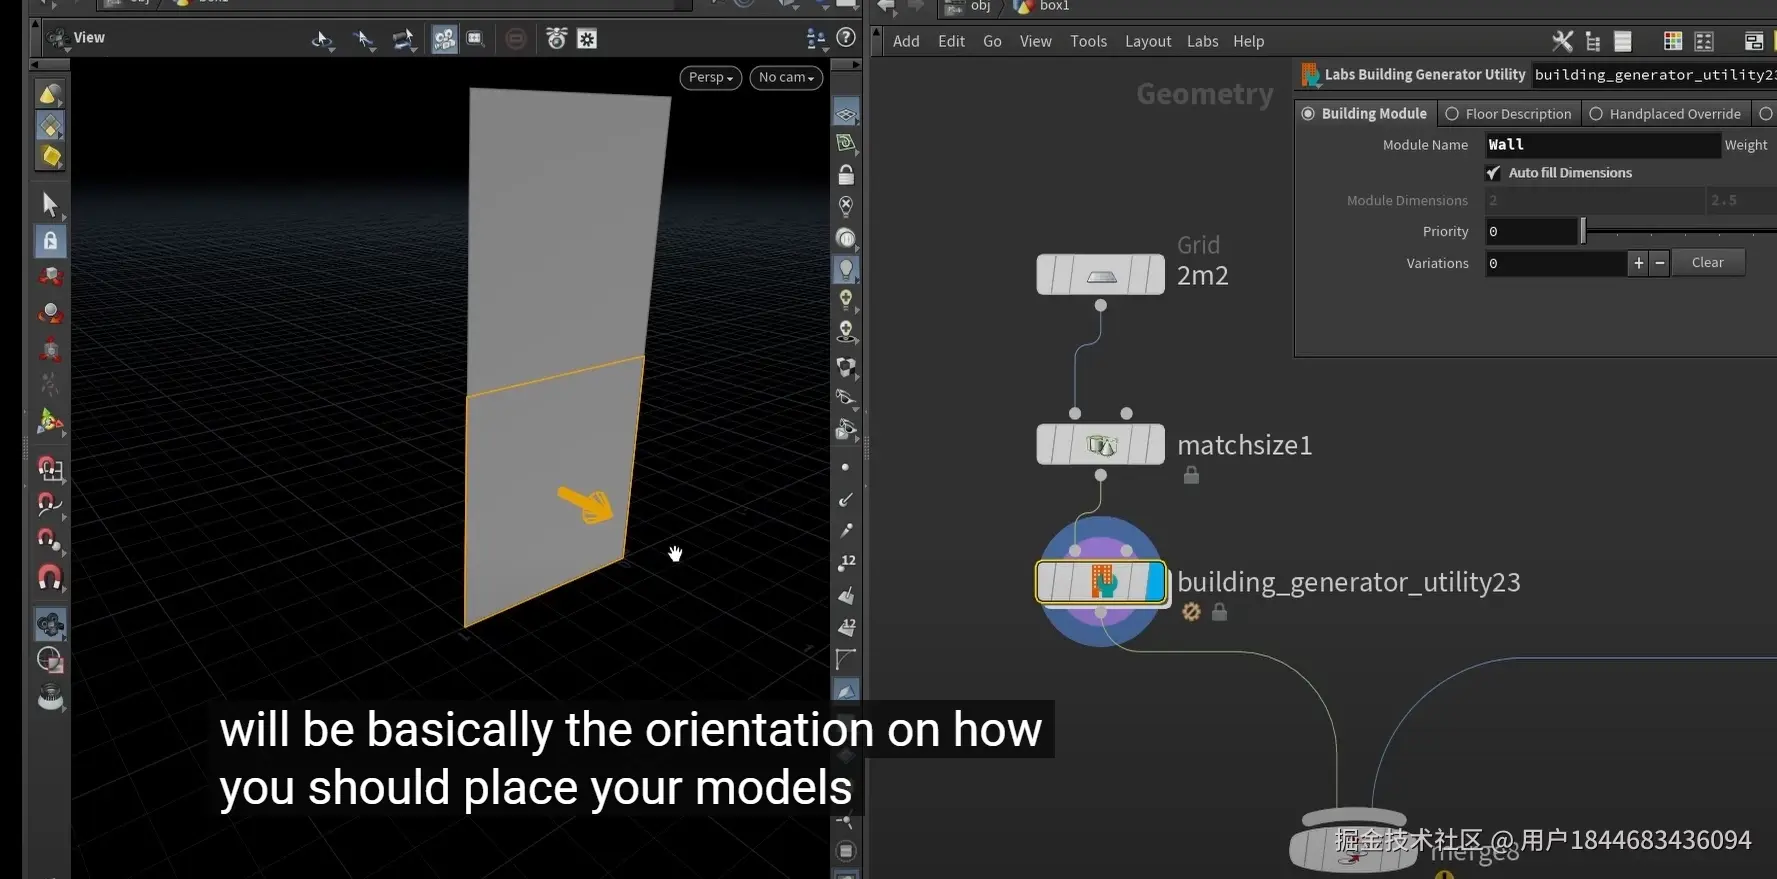This screenshot has width=1777, height=879.
Task: Select the track view arrow tool
Action: pyautogui.click(x=364, y=40)
